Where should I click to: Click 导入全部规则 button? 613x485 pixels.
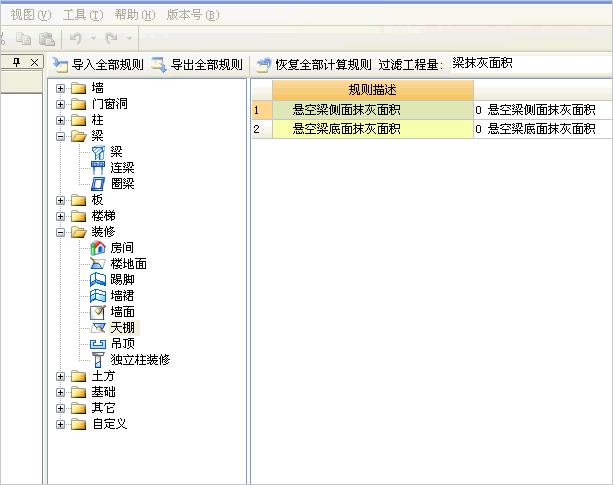(x=99, y=64)
